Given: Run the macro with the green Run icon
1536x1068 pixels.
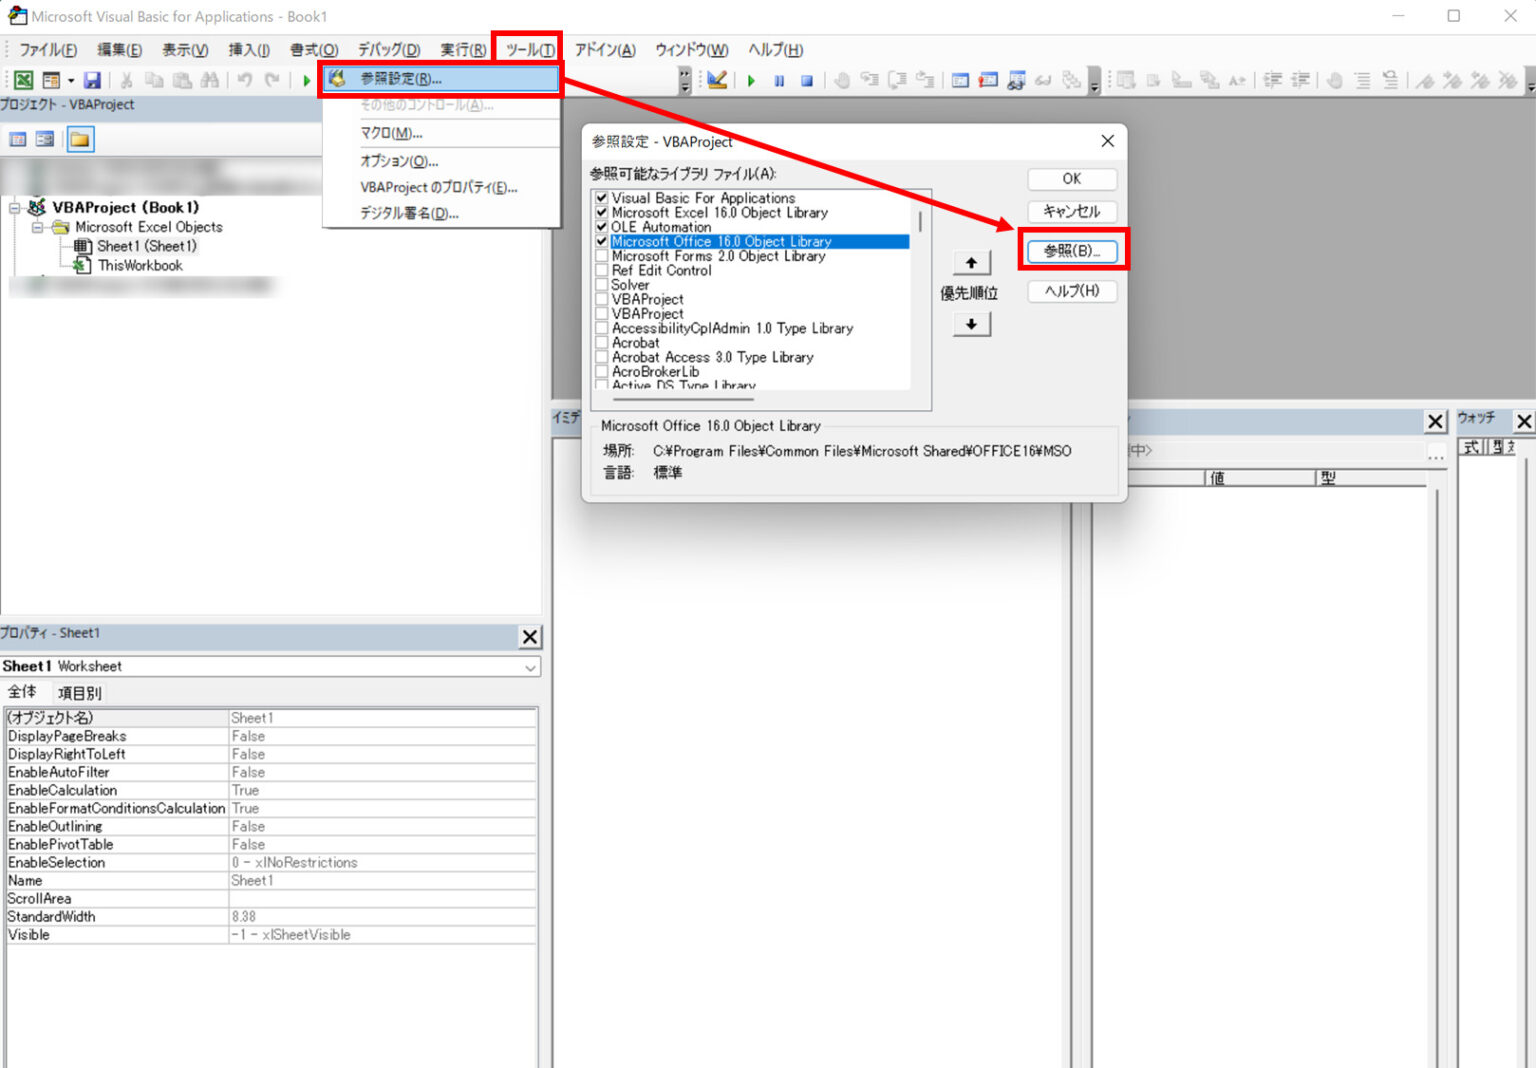Looking at the screenshot, I should coord(752,80).
